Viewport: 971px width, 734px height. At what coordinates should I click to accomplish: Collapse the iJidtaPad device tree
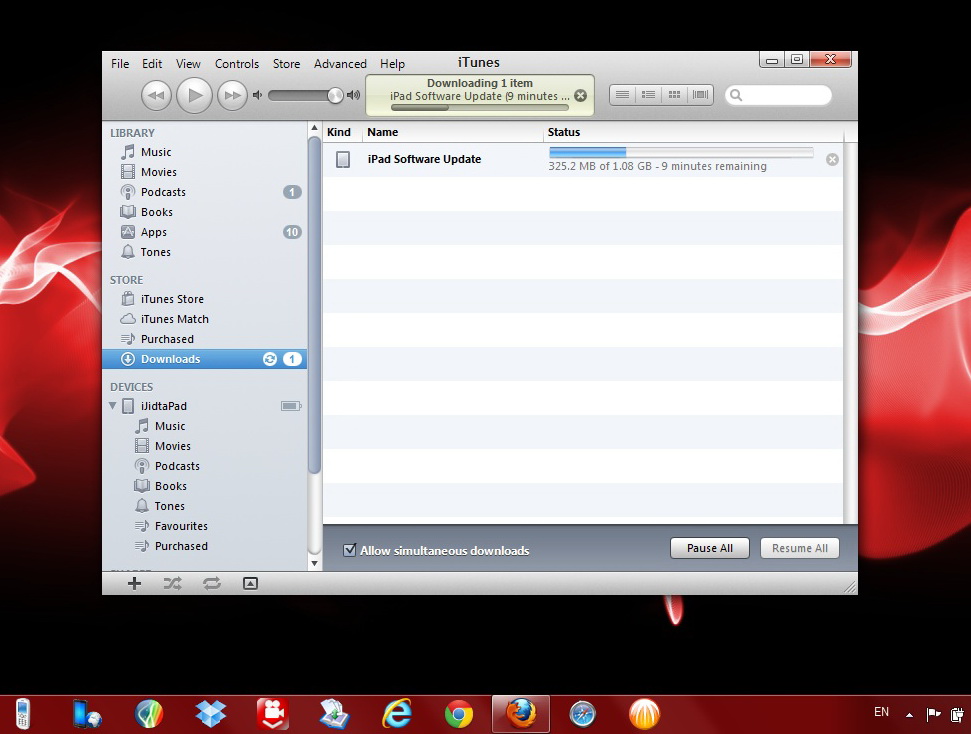(x=112, y=406)
